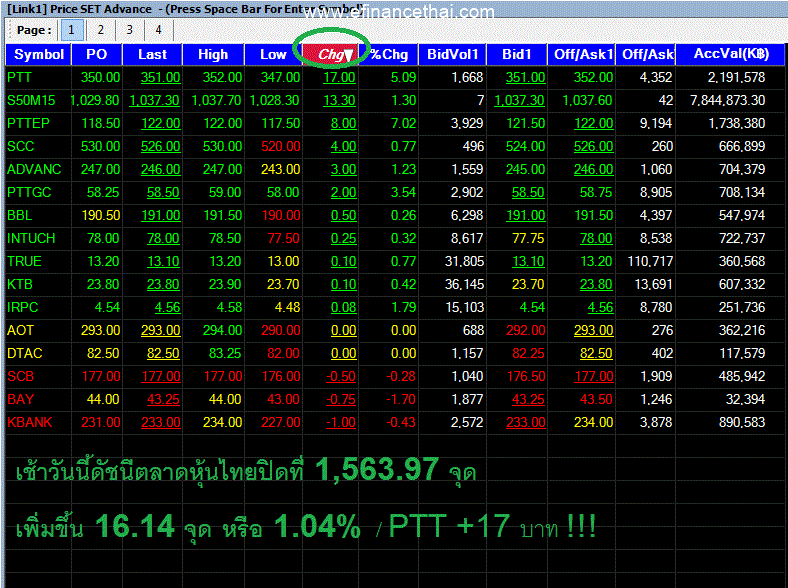788x588 pixels.
Task: Click the High column header
Action: tap(213, 54)
